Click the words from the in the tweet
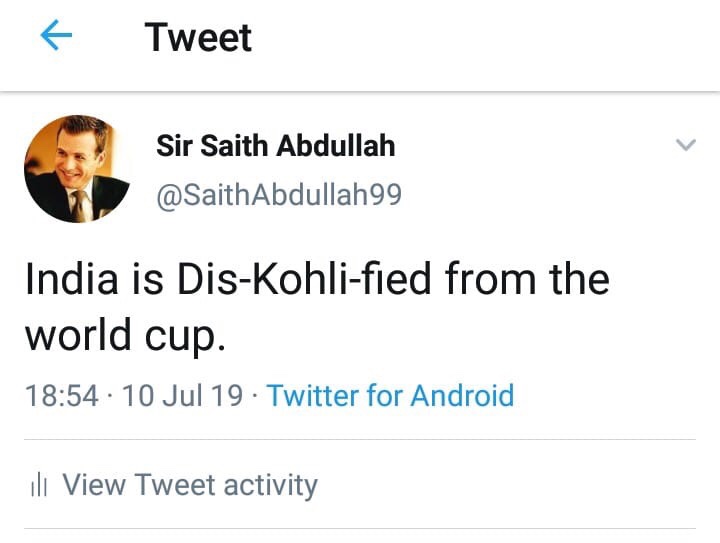 527,278
